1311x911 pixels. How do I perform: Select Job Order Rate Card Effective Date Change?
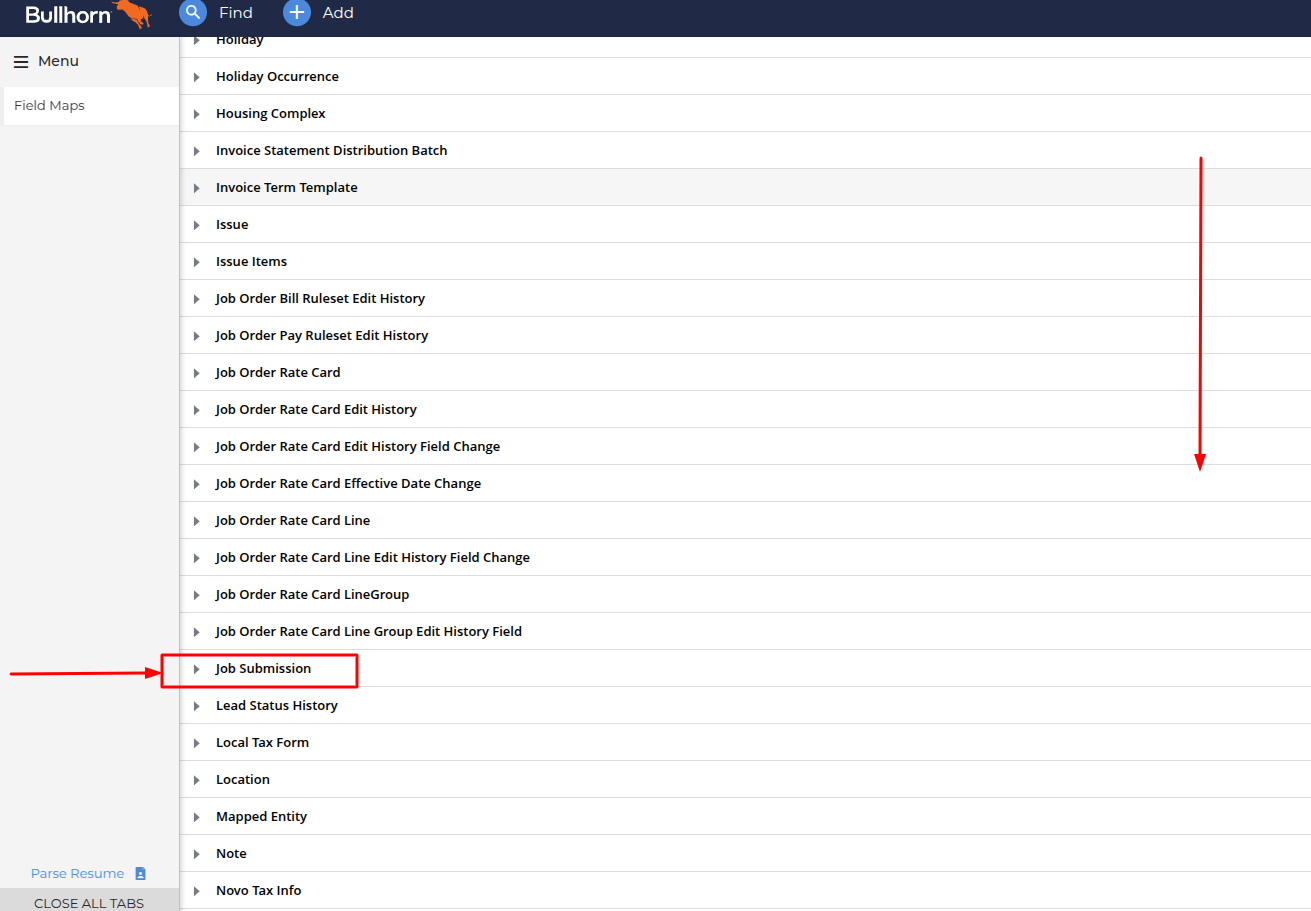point(348,483)
